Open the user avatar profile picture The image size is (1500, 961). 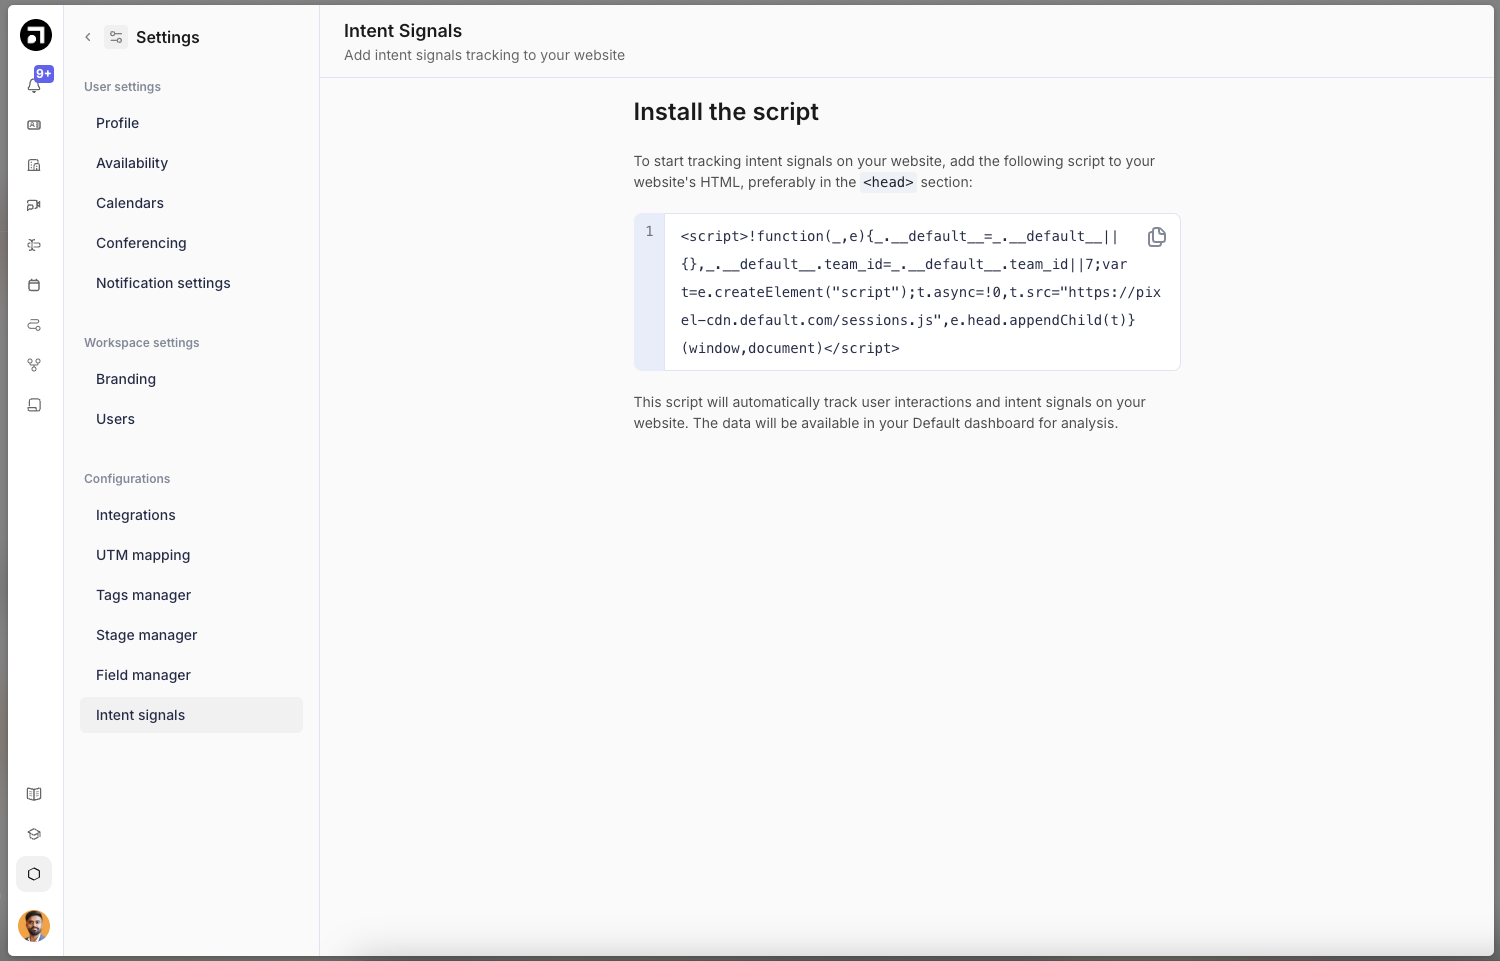tap(34, 926)
